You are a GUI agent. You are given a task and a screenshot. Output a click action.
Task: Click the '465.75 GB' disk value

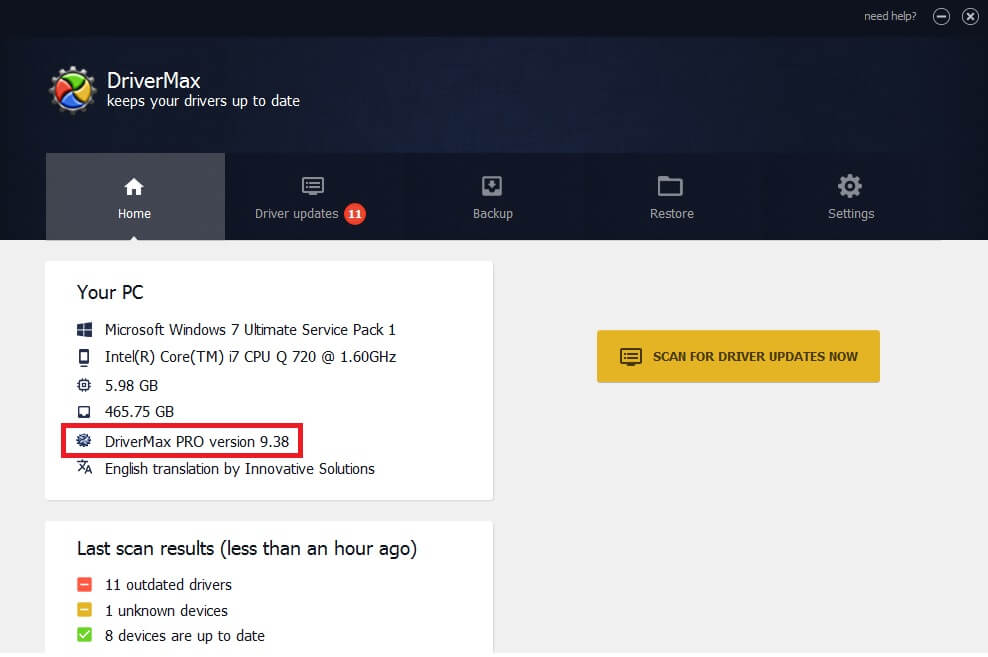tap(139, 412)
